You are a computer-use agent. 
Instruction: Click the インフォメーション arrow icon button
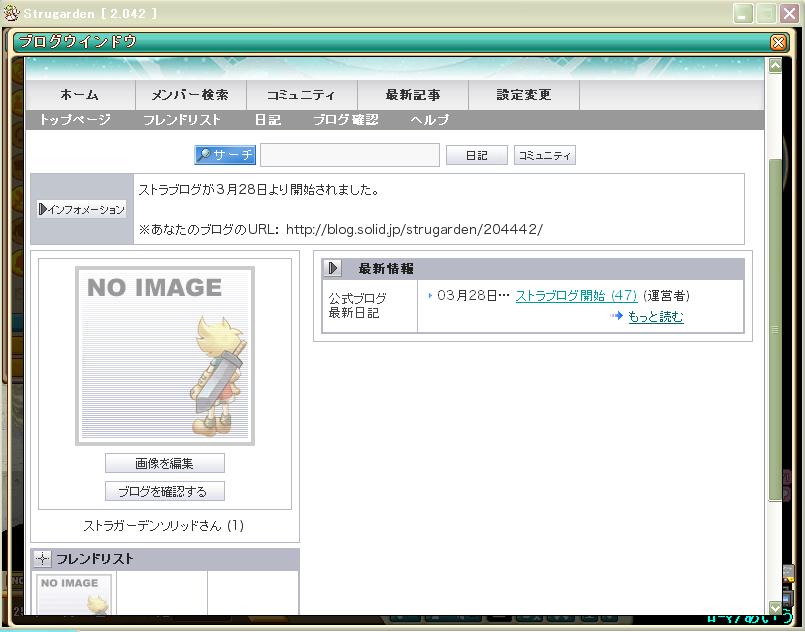82,209
